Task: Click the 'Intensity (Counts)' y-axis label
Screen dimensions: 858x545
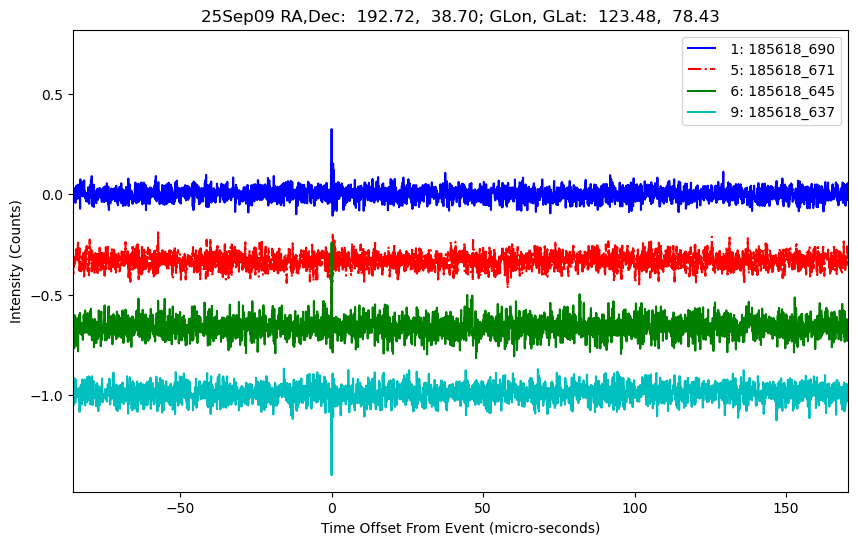Action: (15, 262)
